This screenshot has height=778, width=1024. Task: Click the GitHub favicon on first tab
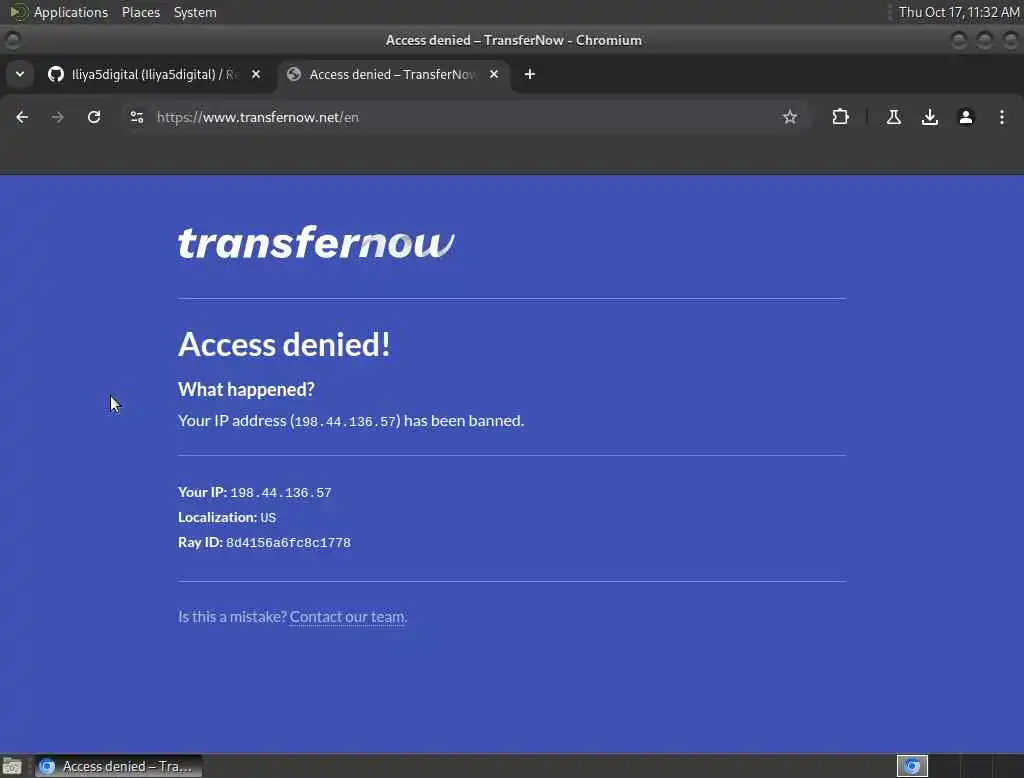coord(56,74)
